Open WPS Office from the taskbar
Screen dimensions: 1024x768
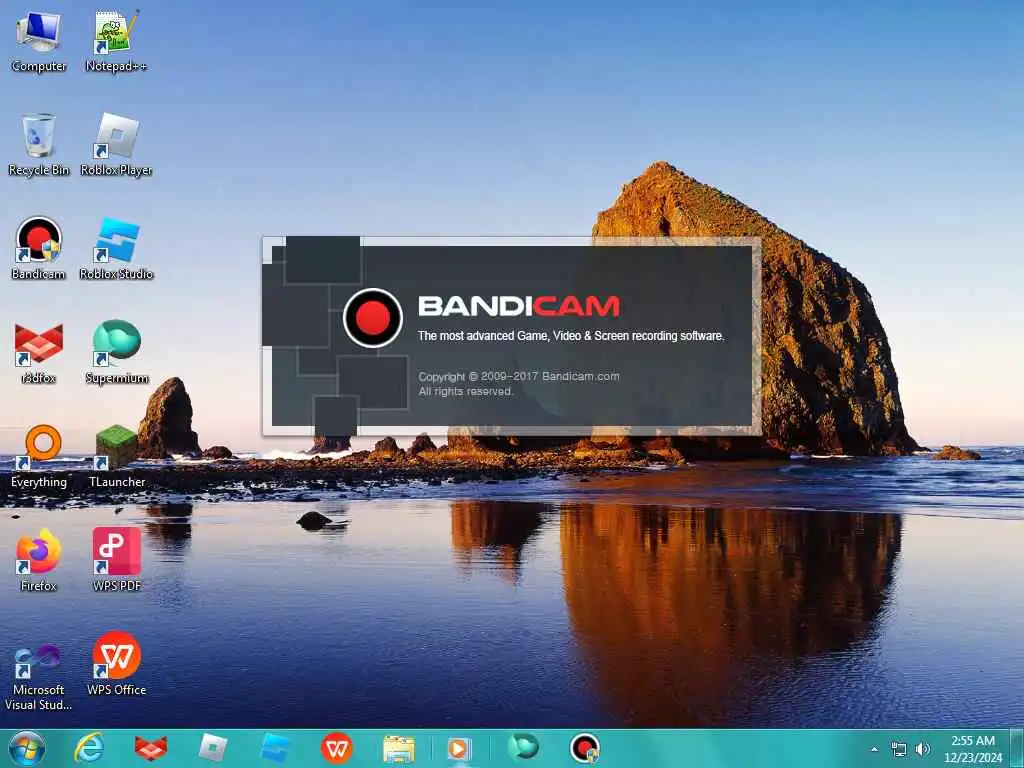(x=337, y=748)
